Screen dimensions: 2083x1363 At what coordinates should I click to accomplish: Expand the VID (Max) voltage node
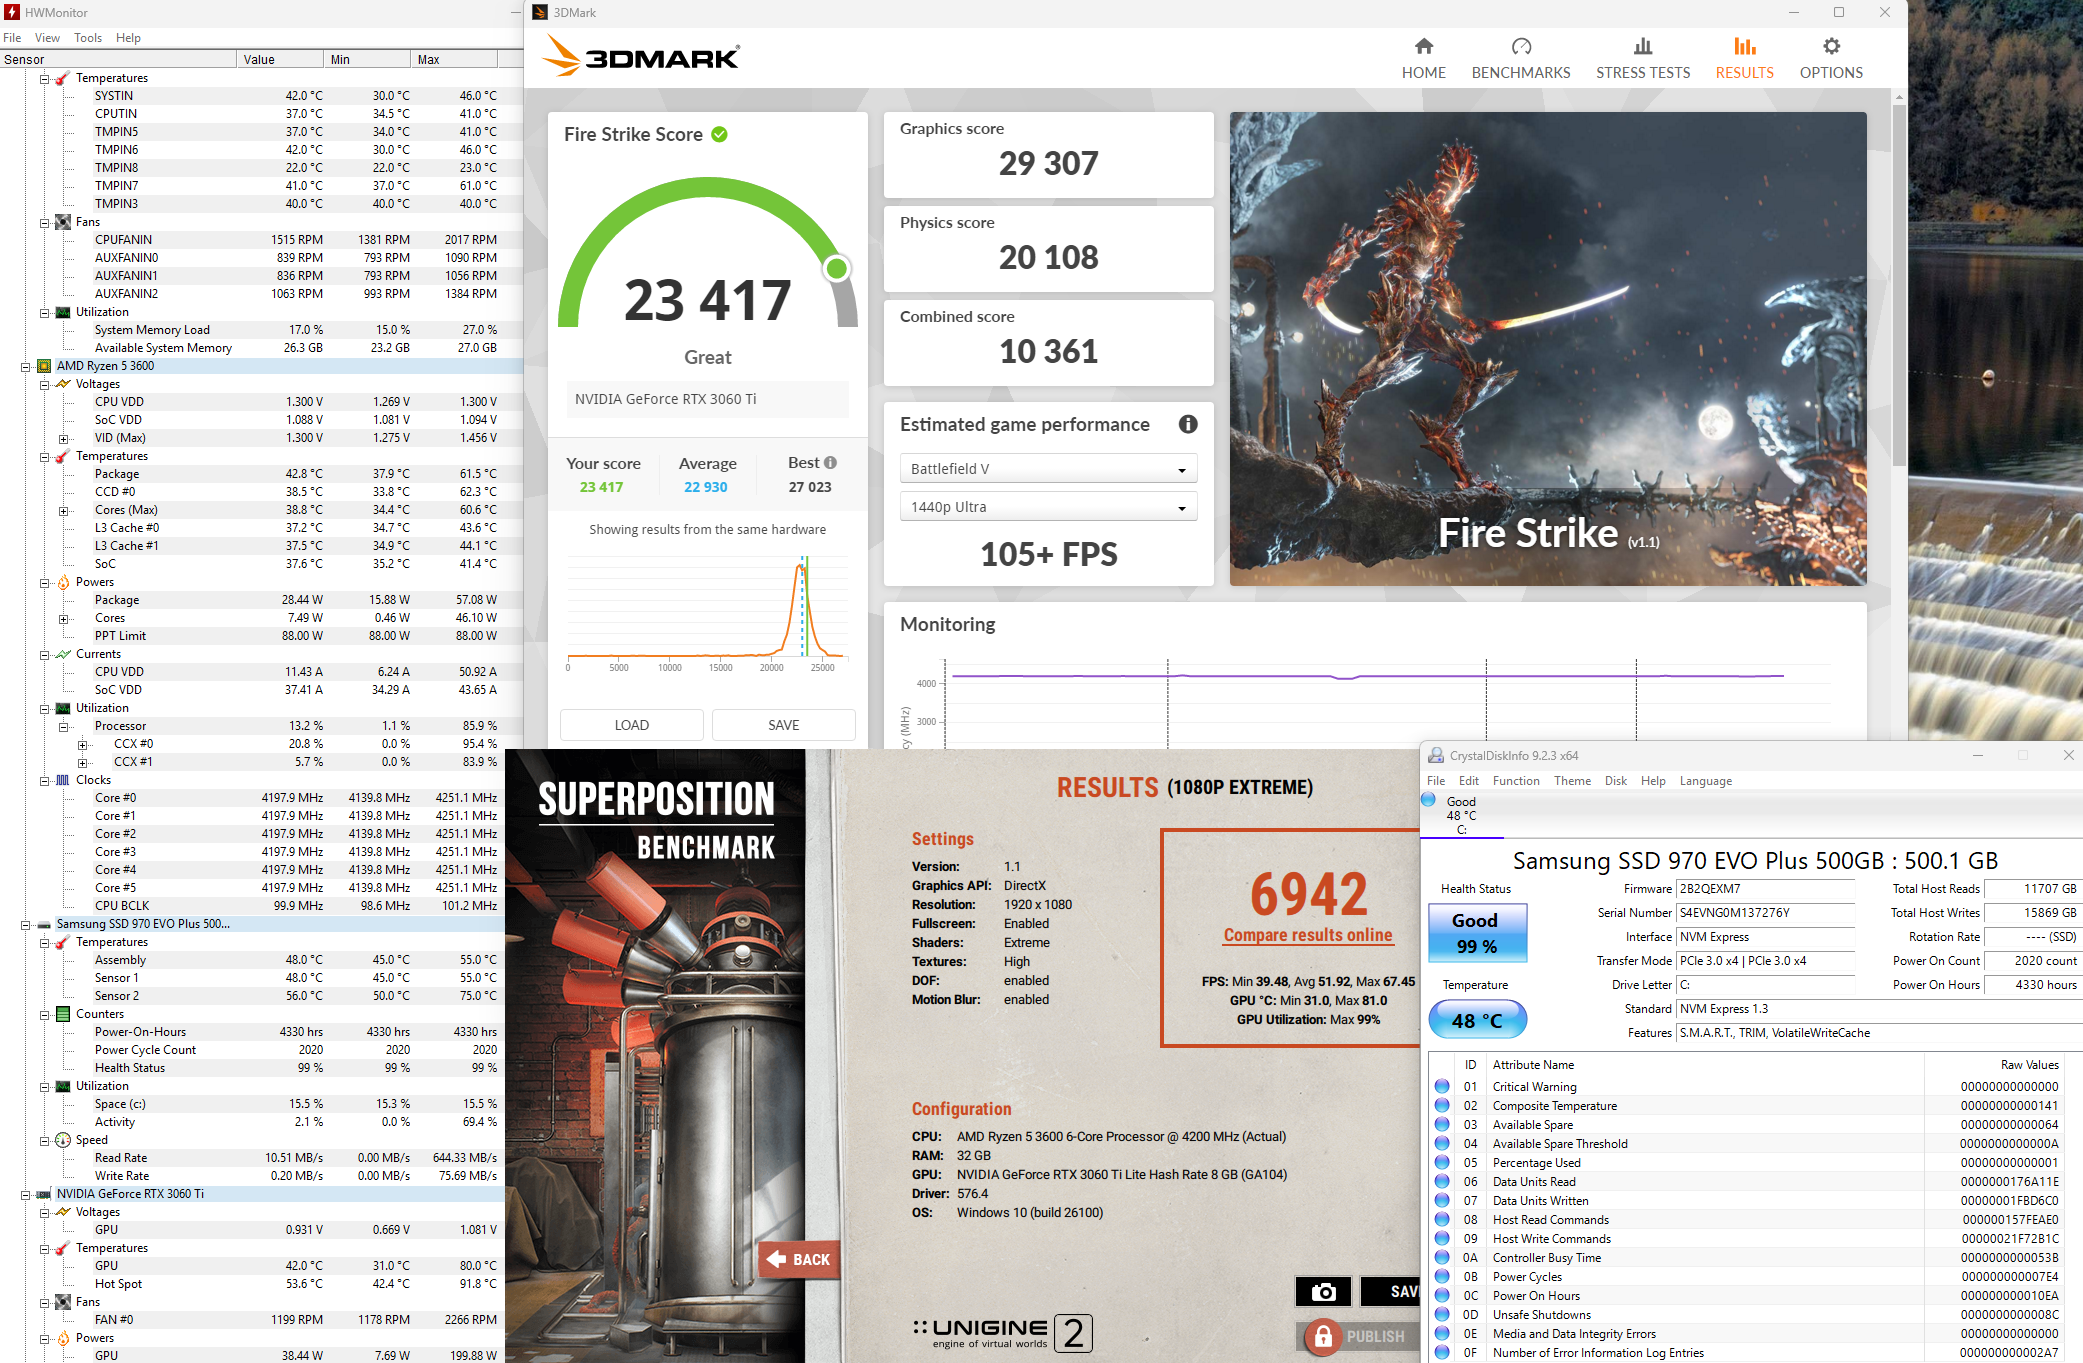click(64, 438)
